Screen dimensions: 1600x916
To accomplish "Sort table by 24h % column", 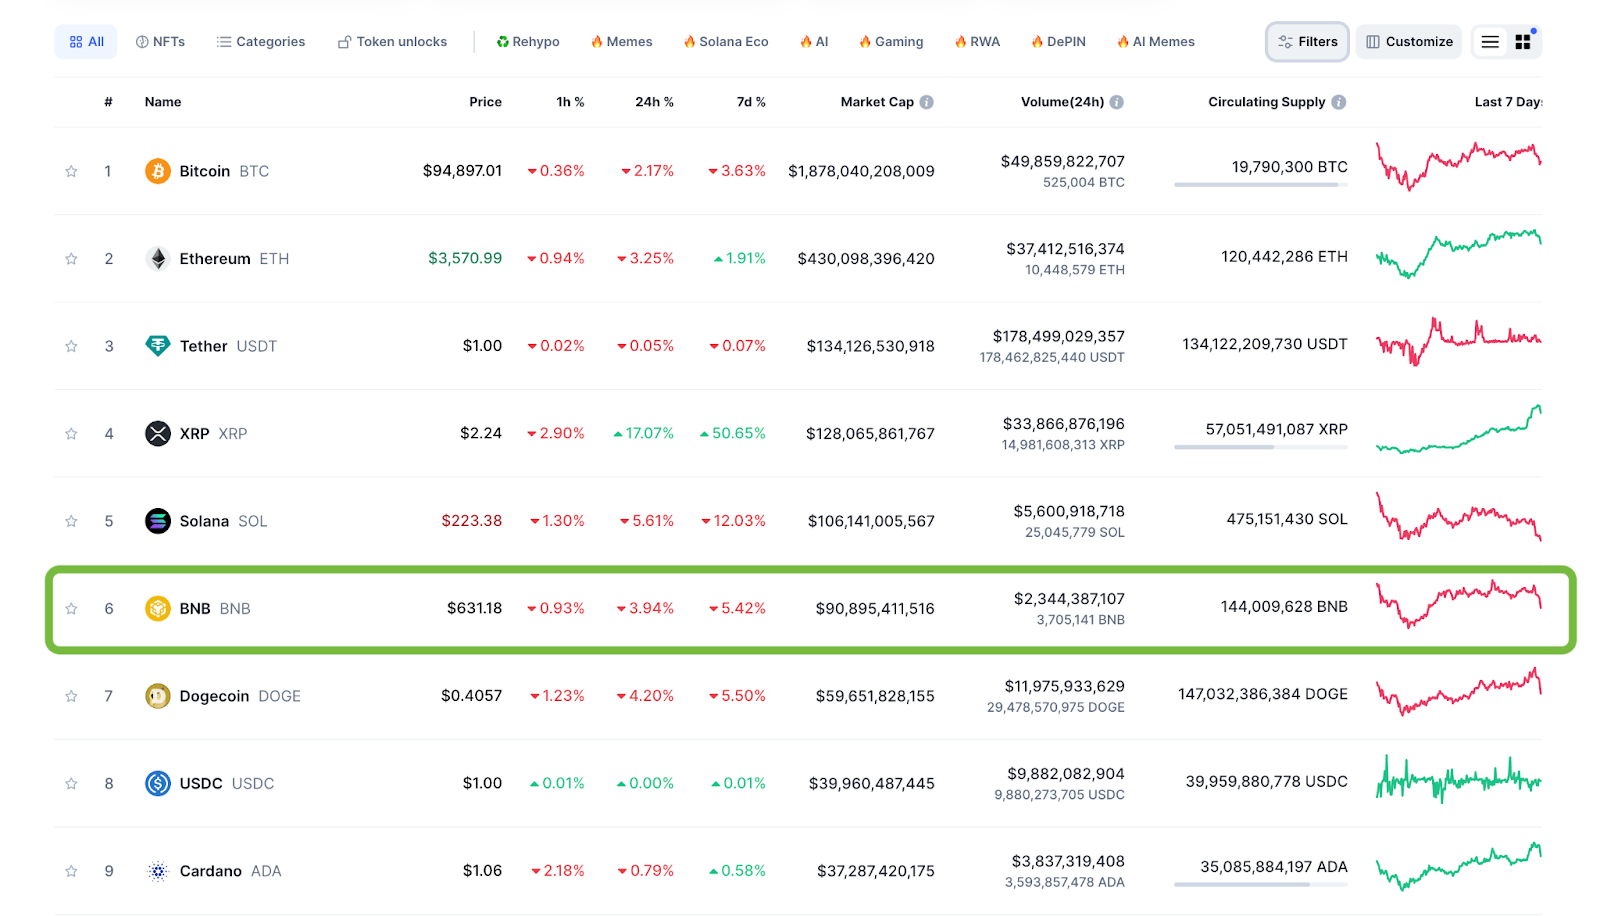I will pyautogui.click(x=654, y=102).
